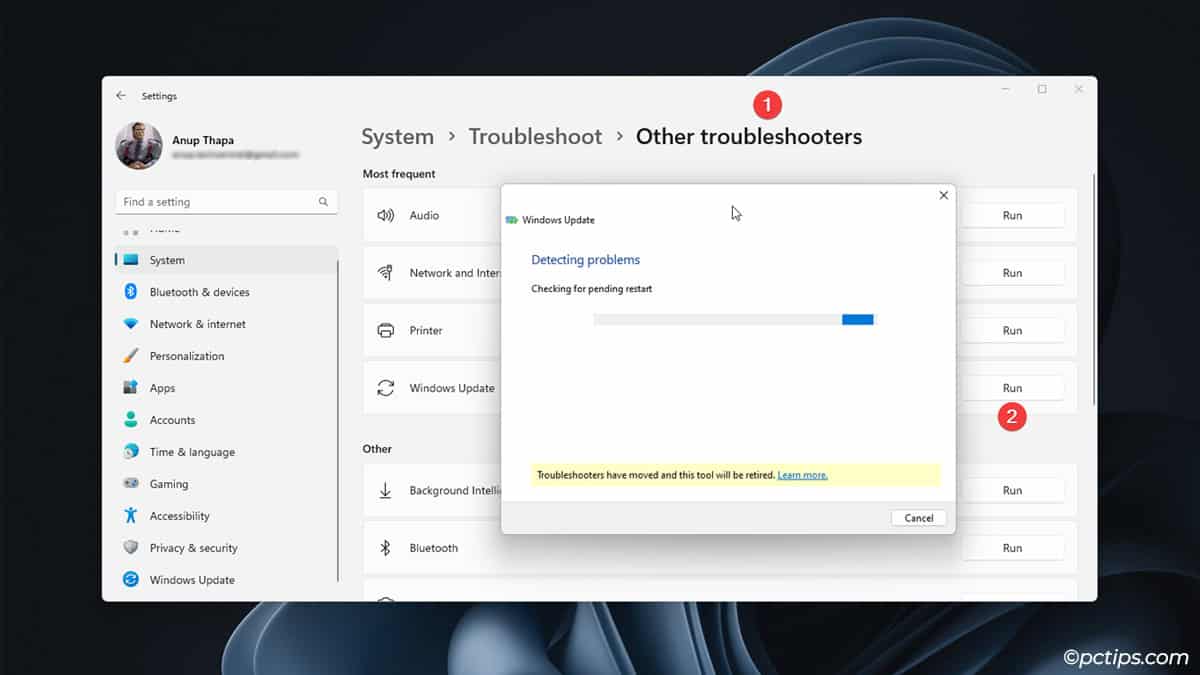
Task: Click the Bluetooth & devices icon in sidebar
Action: coord(130,292)
